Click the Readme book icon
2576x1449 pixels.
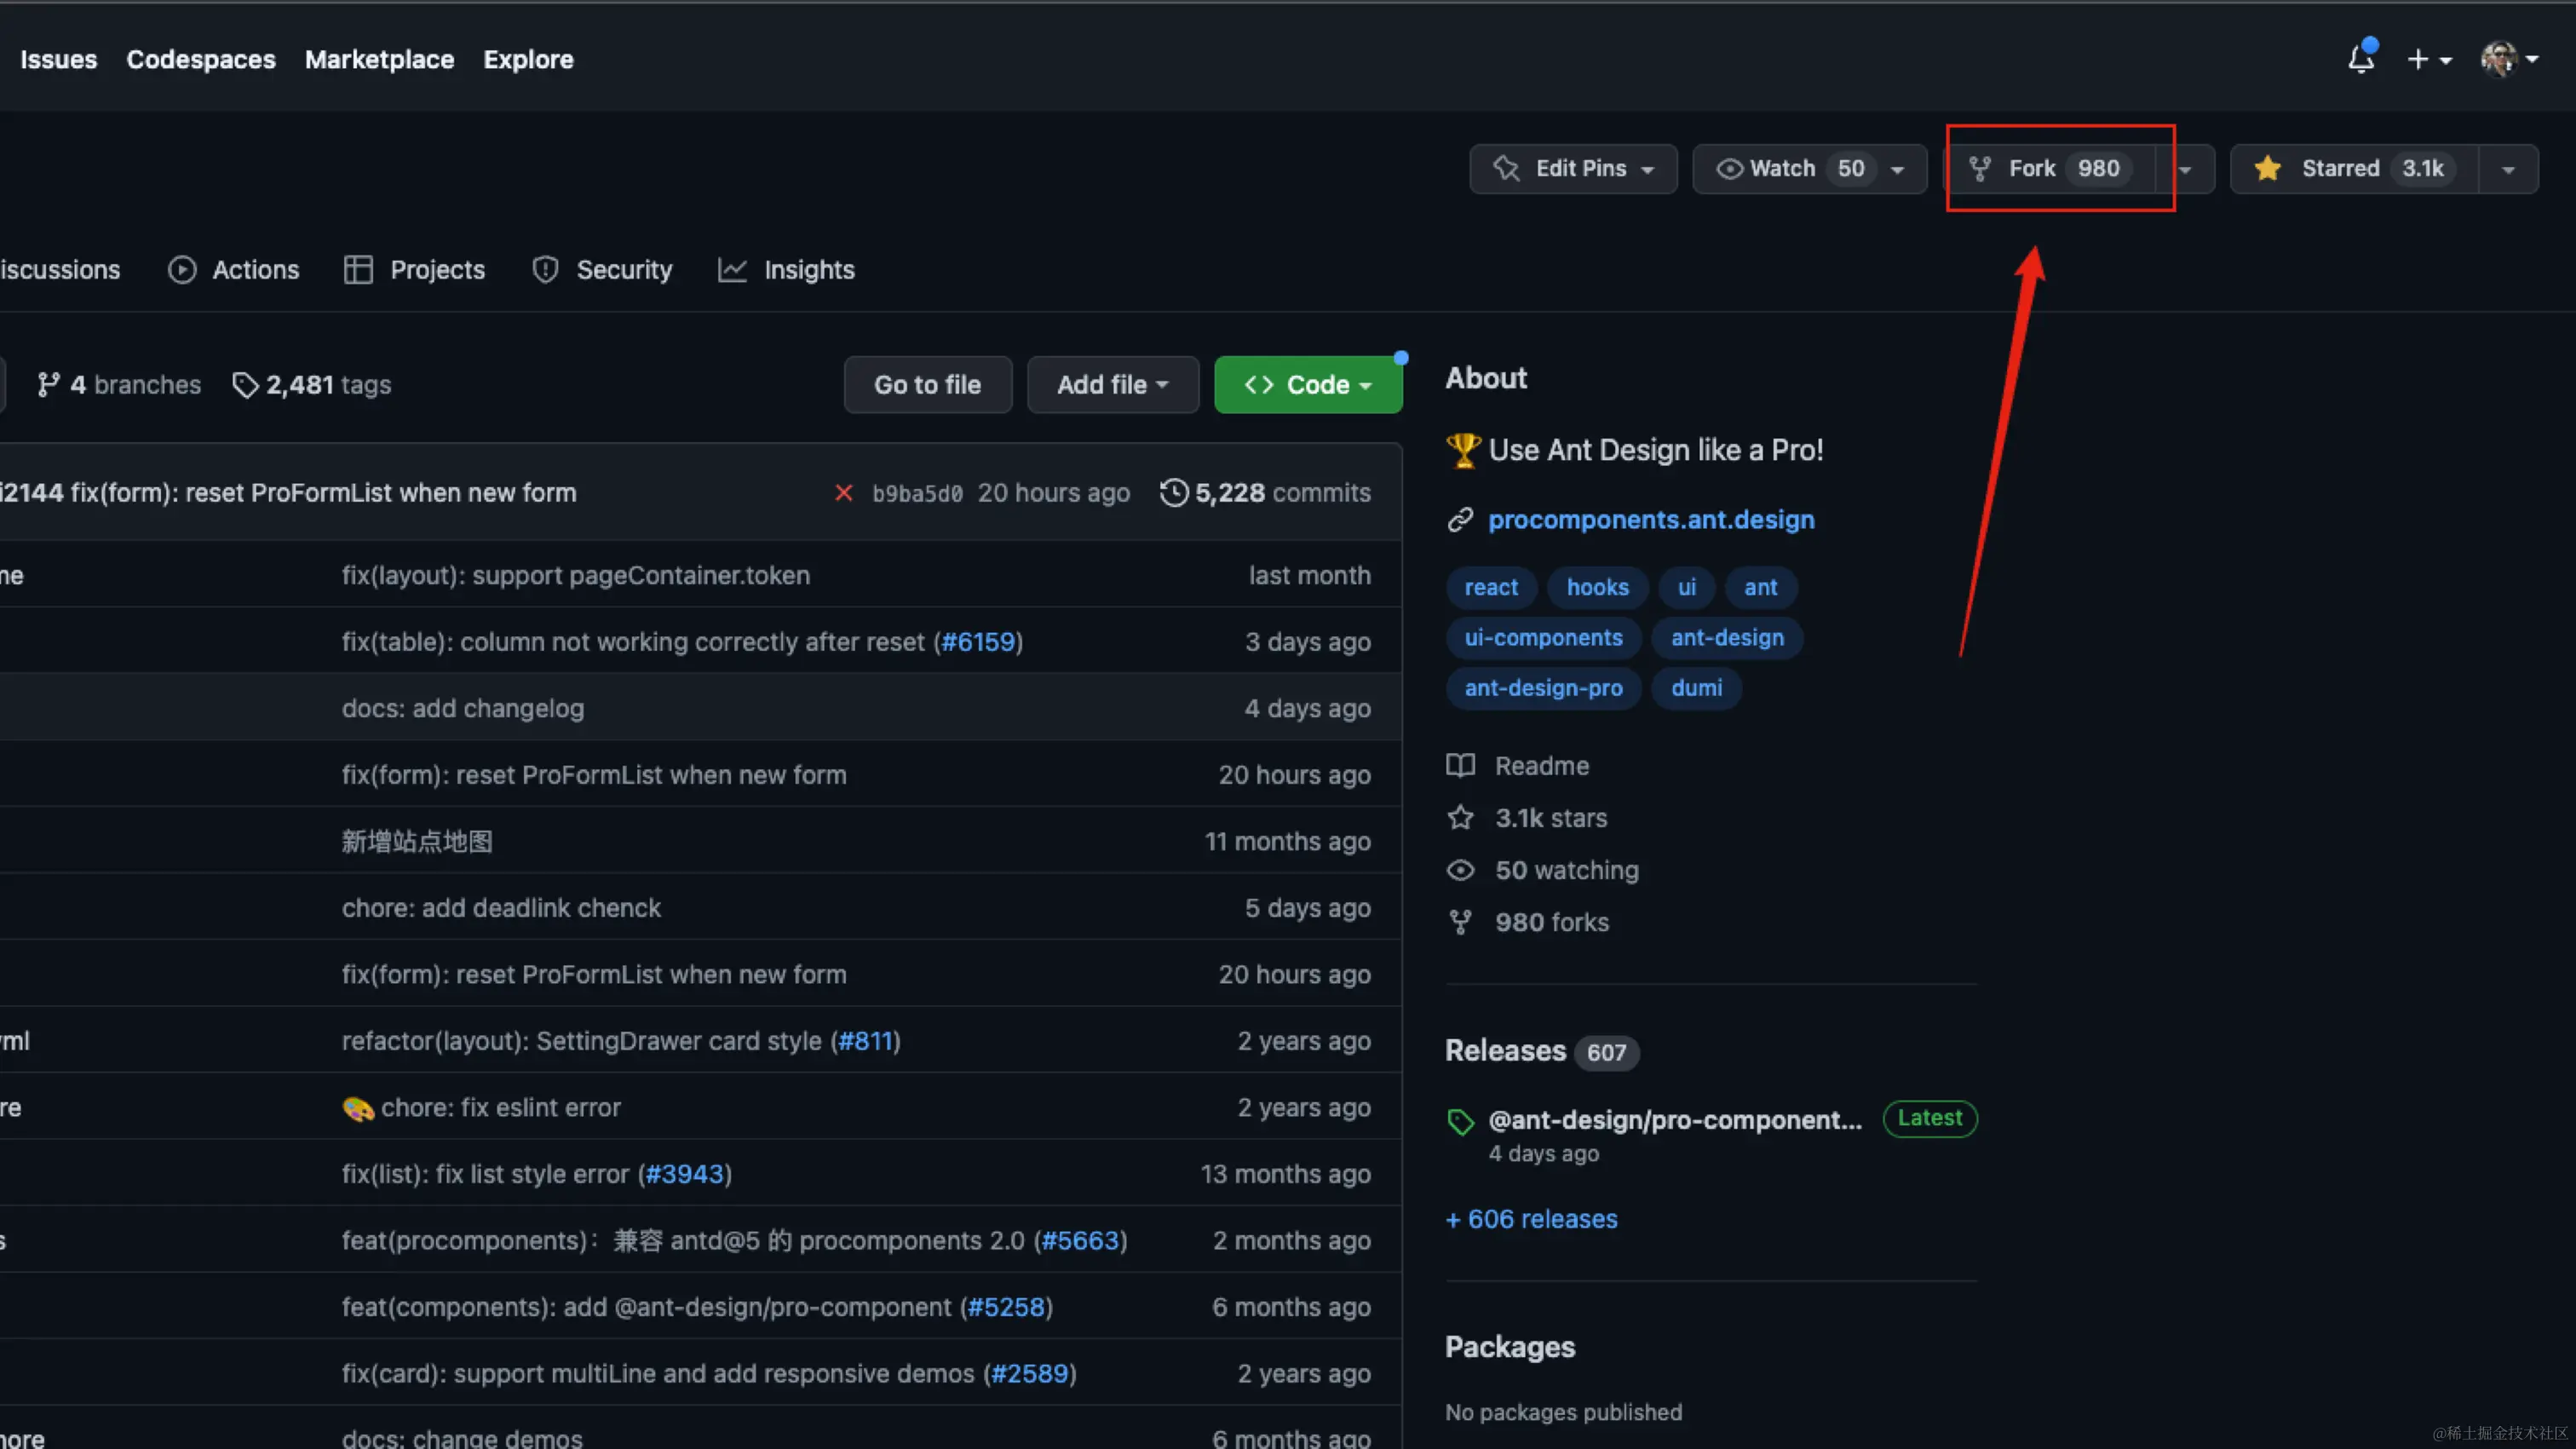tap(1460, 766)
